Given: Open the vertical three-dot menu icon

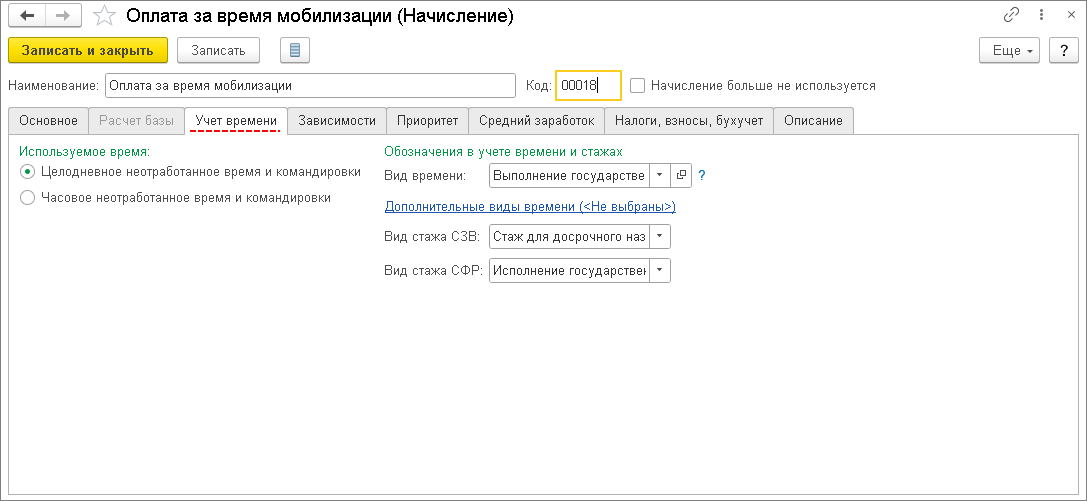Looking at the screenshot, I should 1039,16.
